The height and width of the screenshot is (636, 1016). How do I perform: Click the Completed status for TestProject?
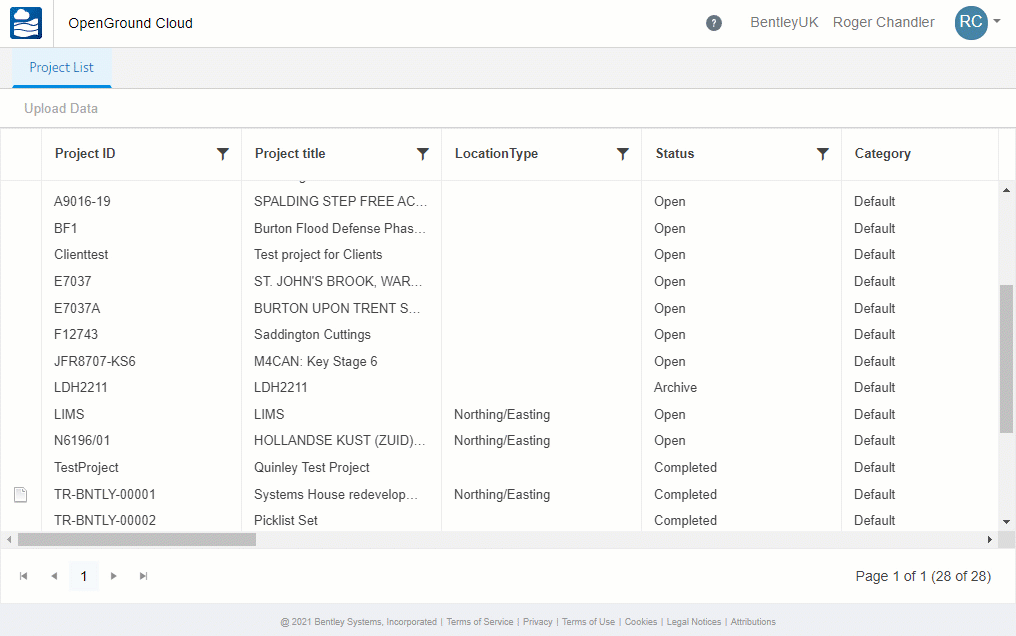tap(686, 468)
